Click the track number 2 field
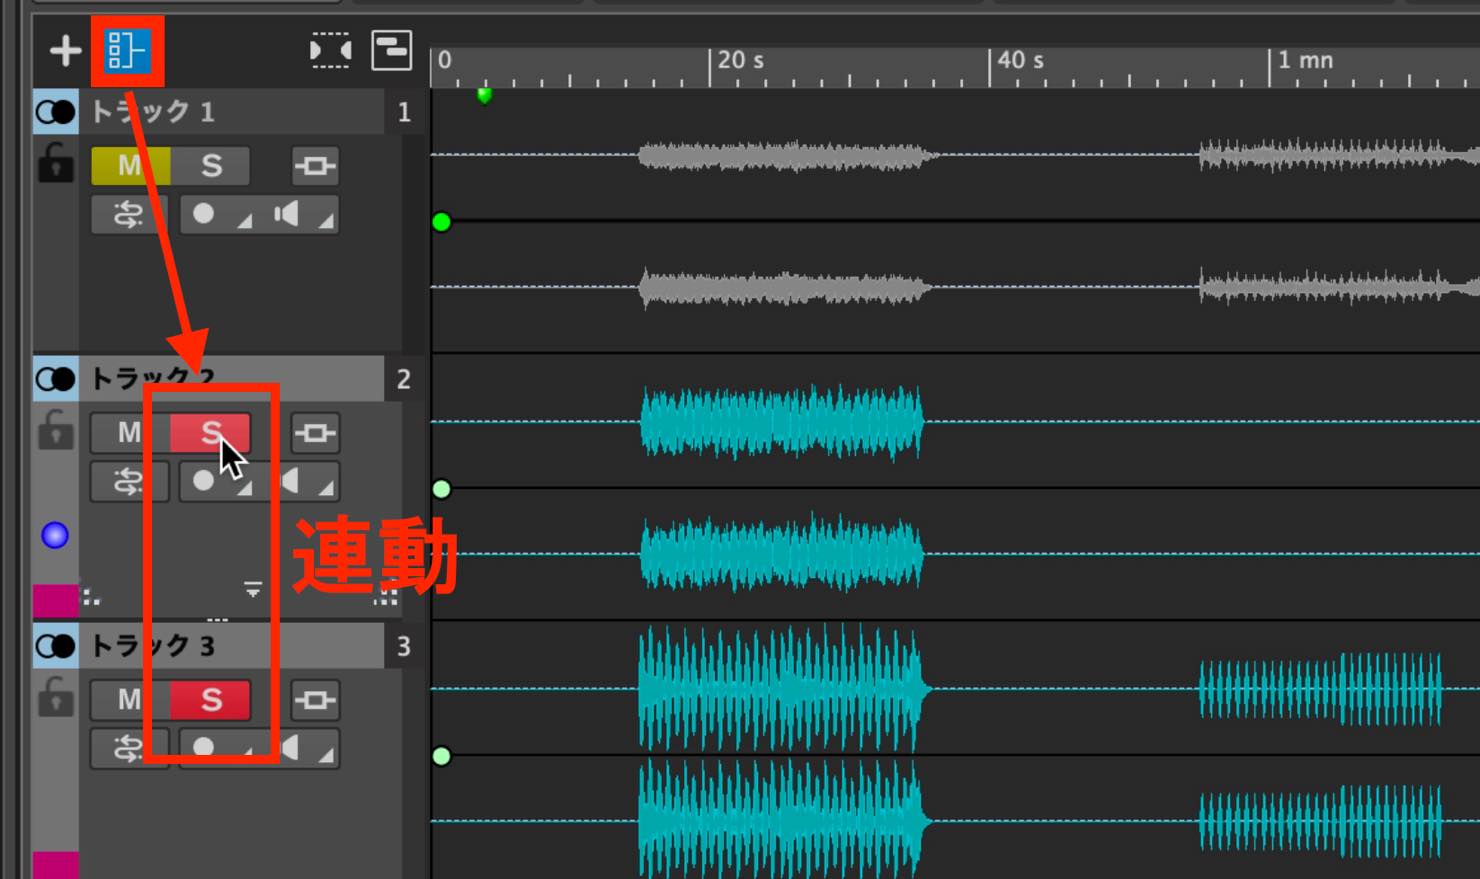This screenshot has height=879, width=1480. pos(403,379)
